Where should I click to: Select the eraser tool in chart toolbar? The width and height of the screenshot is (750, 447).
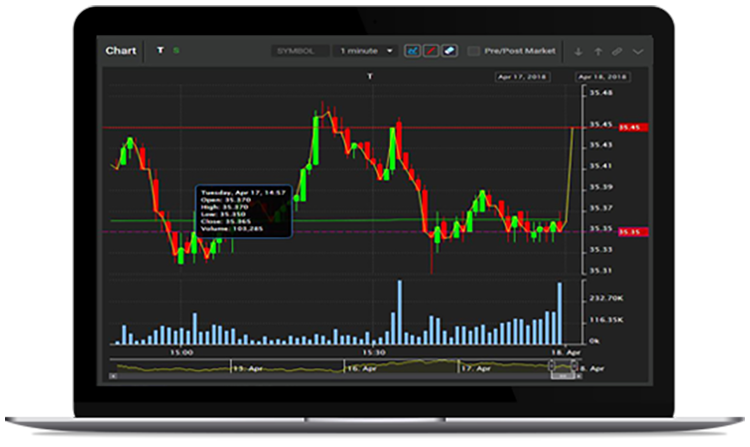tap(448, 50)
